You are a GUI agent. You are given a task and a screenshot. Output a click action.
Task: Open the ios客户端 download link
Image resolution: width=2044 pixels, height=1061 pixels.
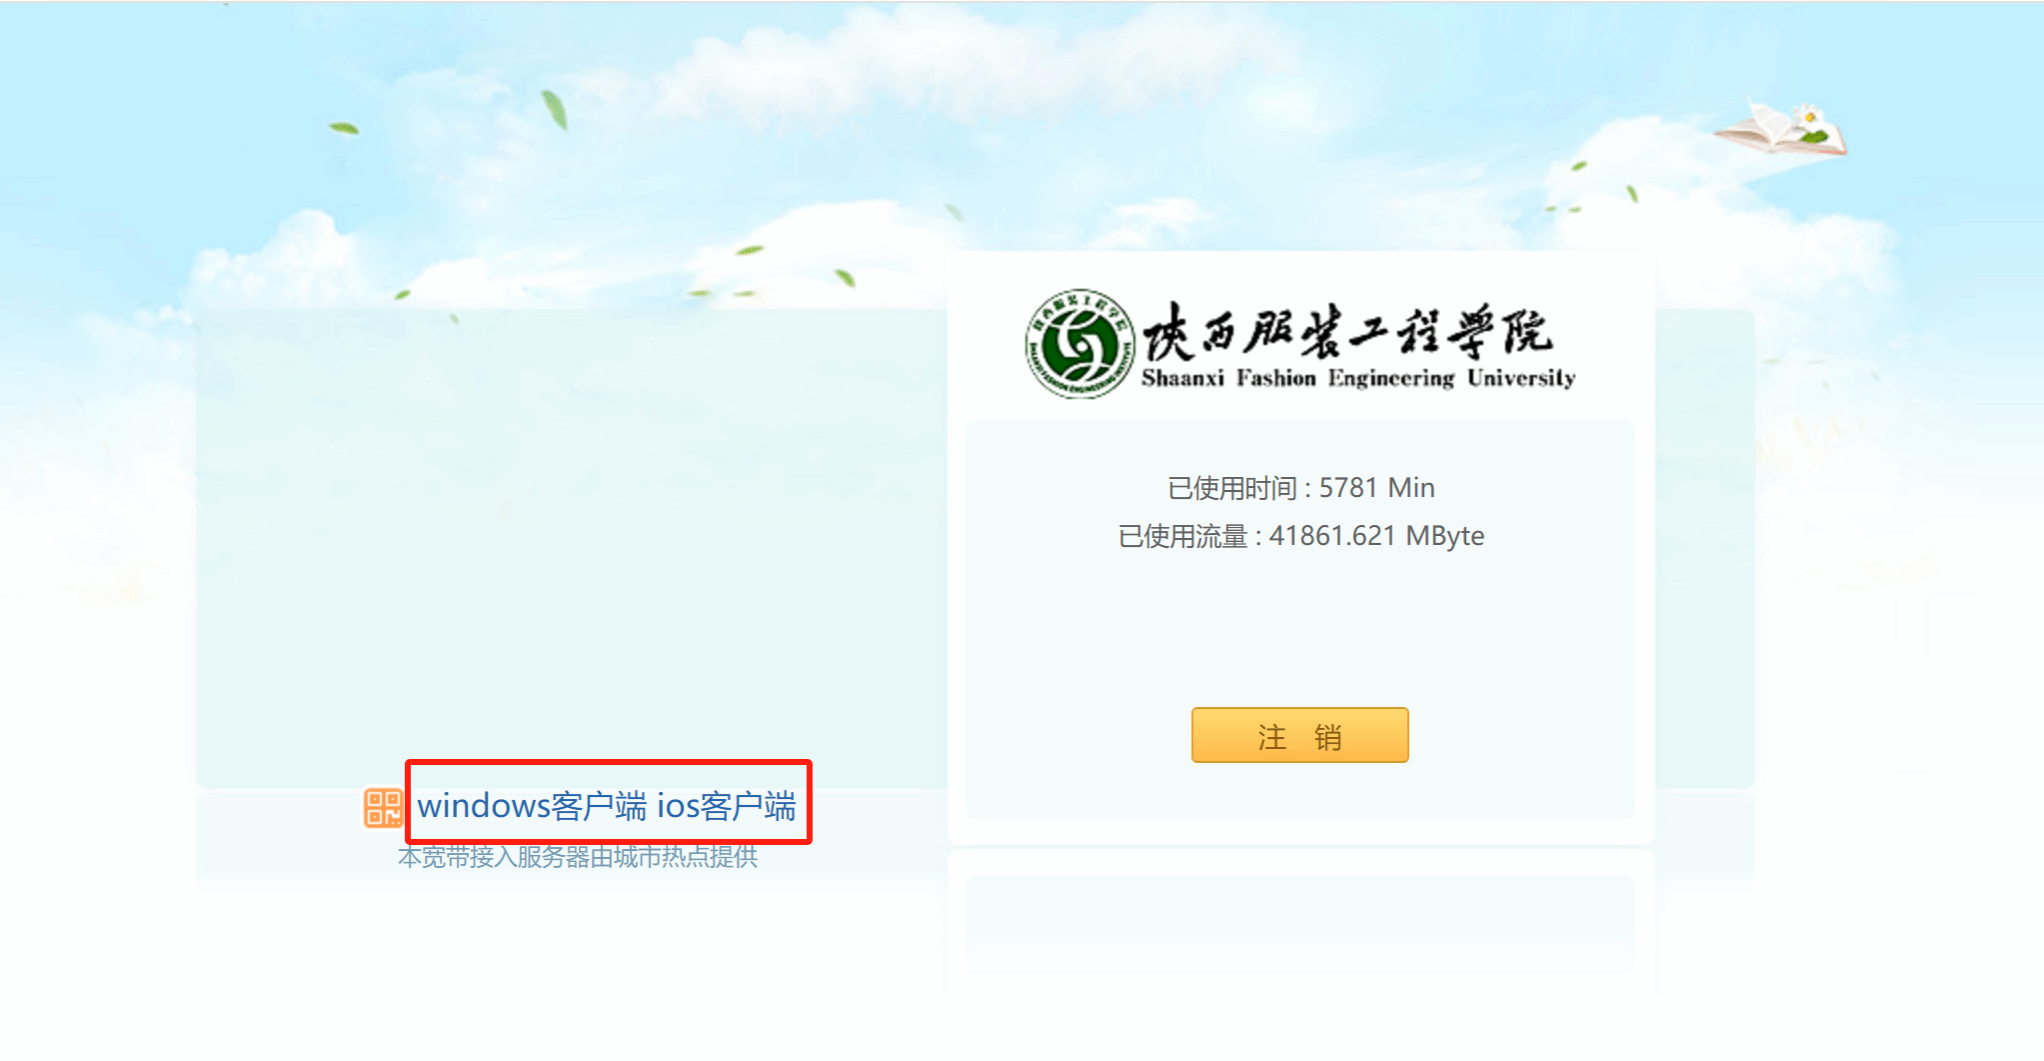(x=726, y=806)
